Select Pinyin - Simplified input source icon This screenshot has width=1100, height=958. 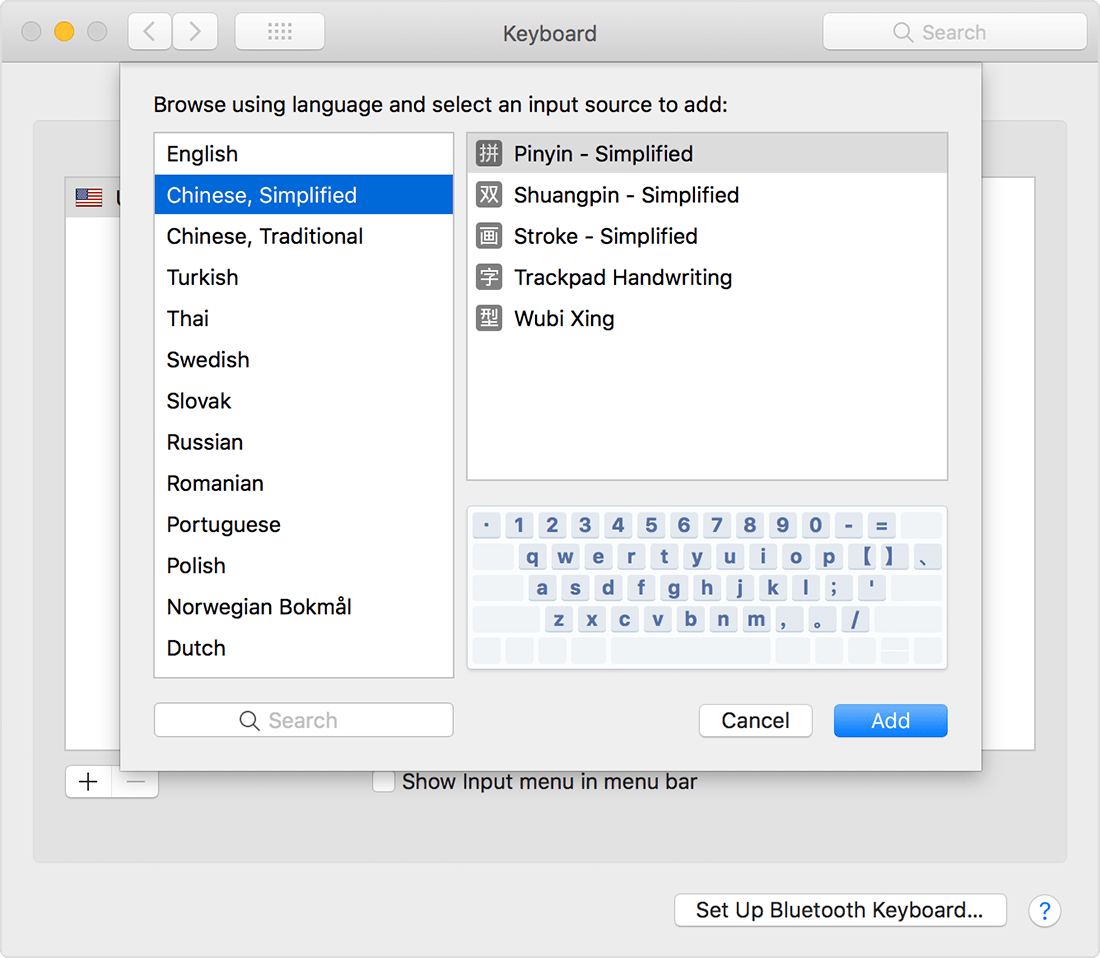click(x=489, y=154)
